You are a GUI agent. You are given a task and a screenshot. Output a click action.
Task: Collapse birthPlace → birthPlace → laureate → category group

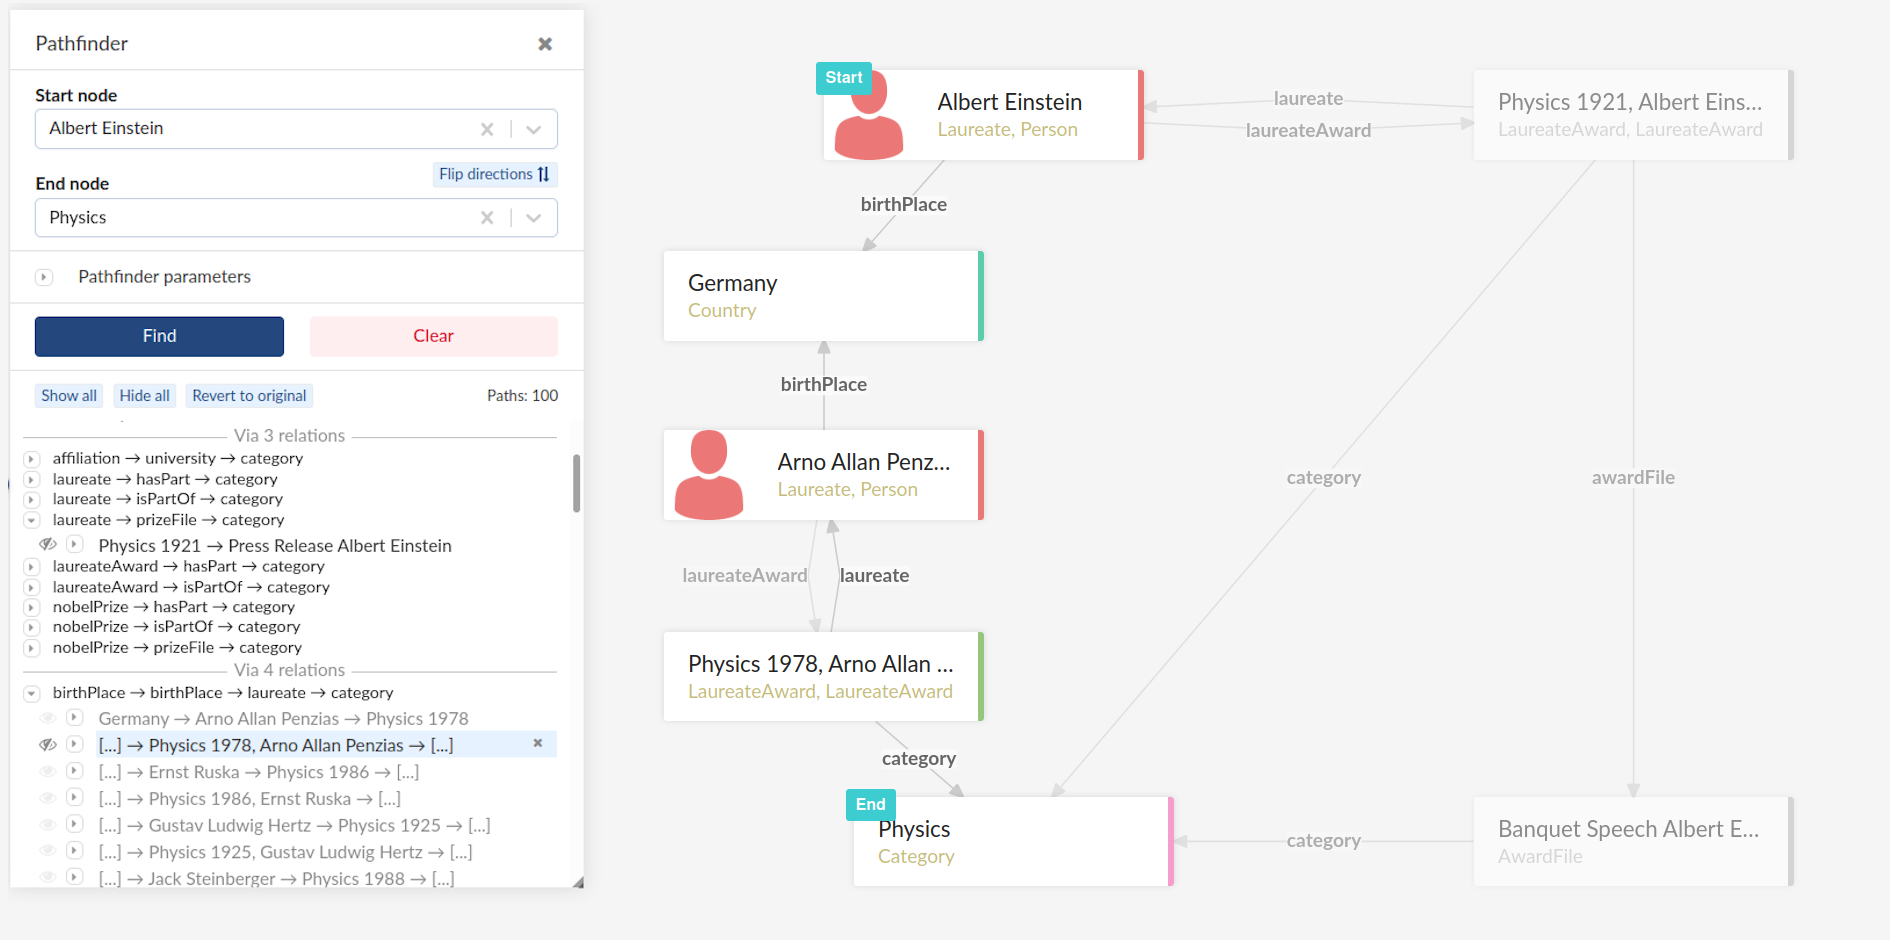pos(32,693)
